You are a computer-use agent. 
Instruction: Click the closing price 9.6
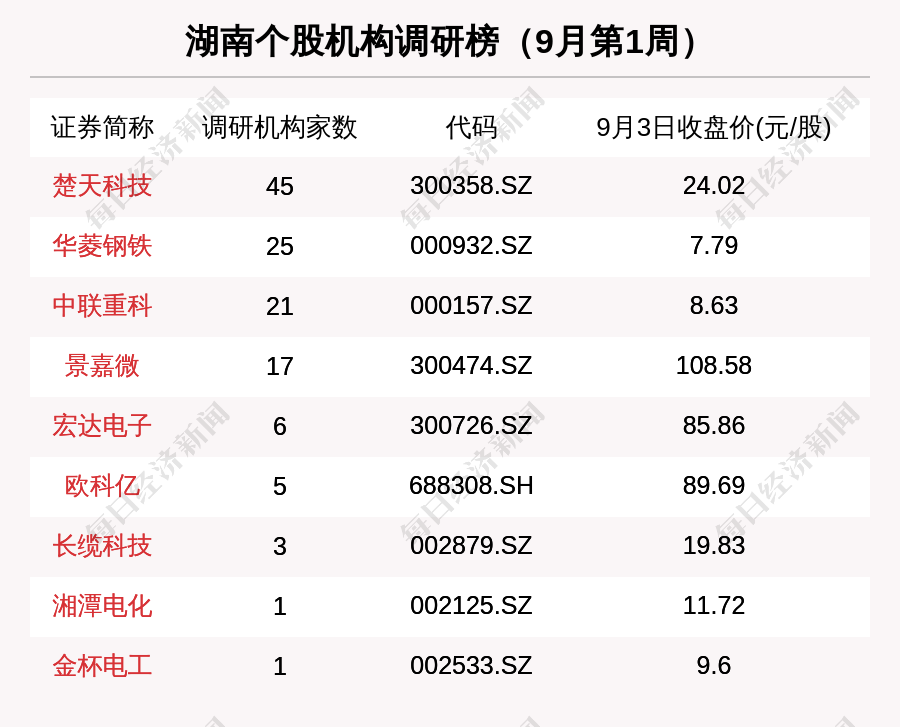pyautogui.click(x=713, y=666)
